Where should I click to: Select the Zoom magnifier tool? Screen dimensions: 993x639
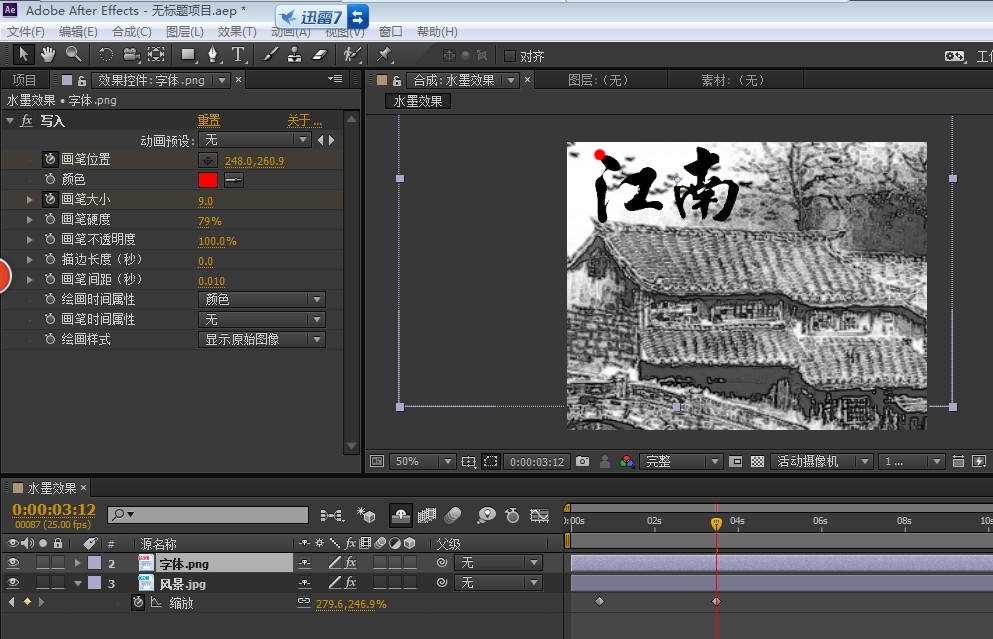[73, 54]
